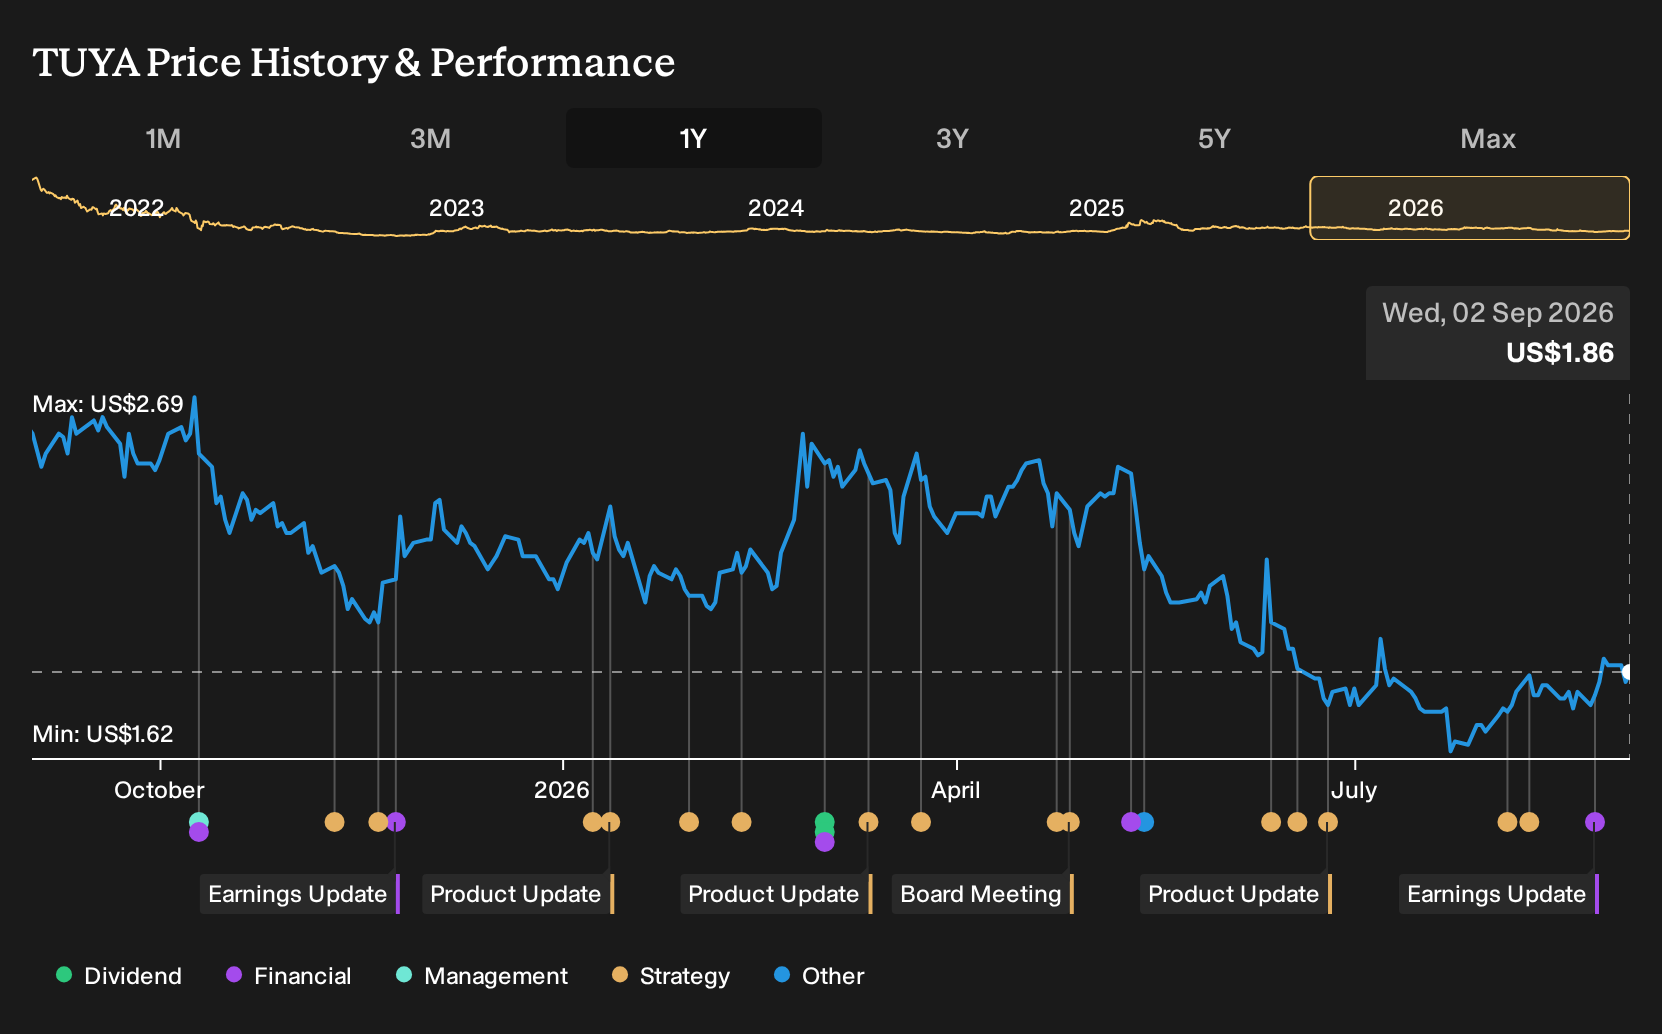Open the Product Update label beside first Earnings Update
Viewport: 1662px width, 1034px height.
[518, 894]
